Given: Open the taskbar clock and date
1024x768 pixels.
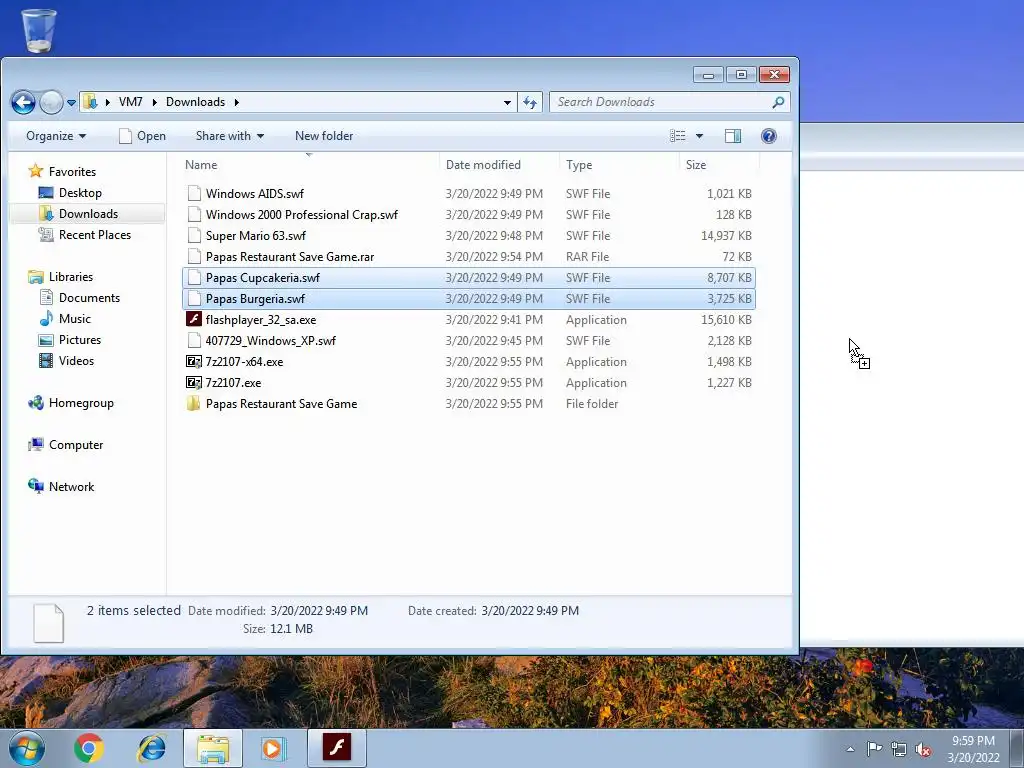Looking at the screenshot, I should [973, 749].
